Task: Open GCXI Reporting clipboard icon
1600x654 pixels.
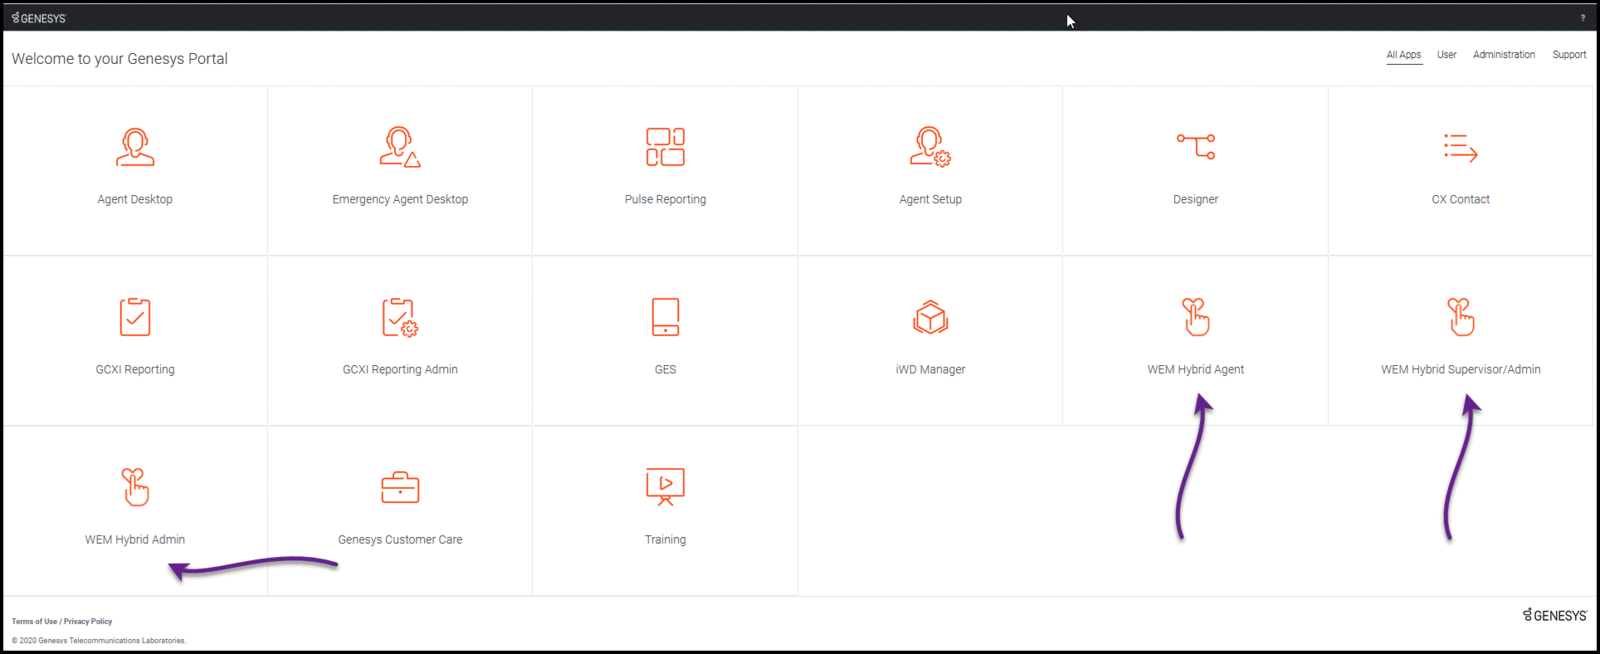Action: click(x=135, y=317)
